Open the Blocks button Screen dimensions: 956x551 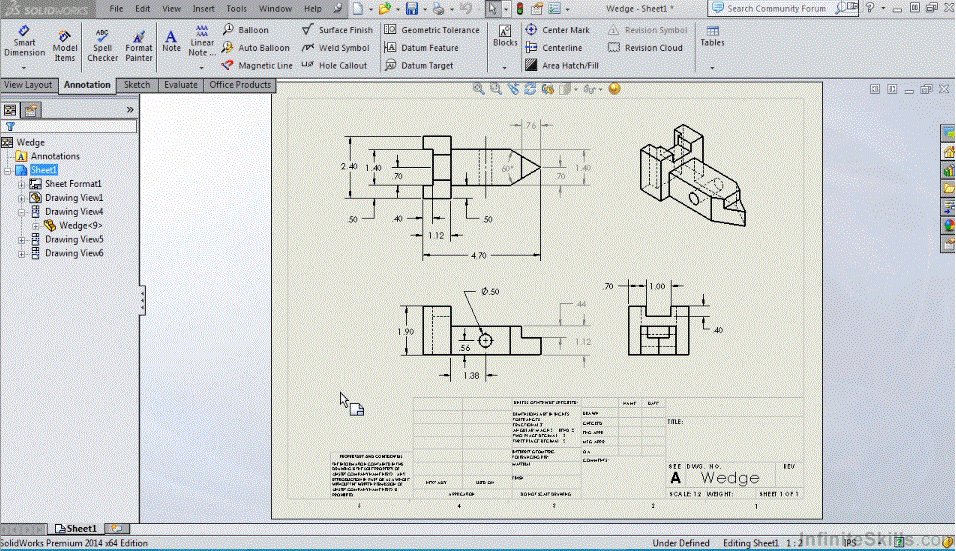pos(505,37)
